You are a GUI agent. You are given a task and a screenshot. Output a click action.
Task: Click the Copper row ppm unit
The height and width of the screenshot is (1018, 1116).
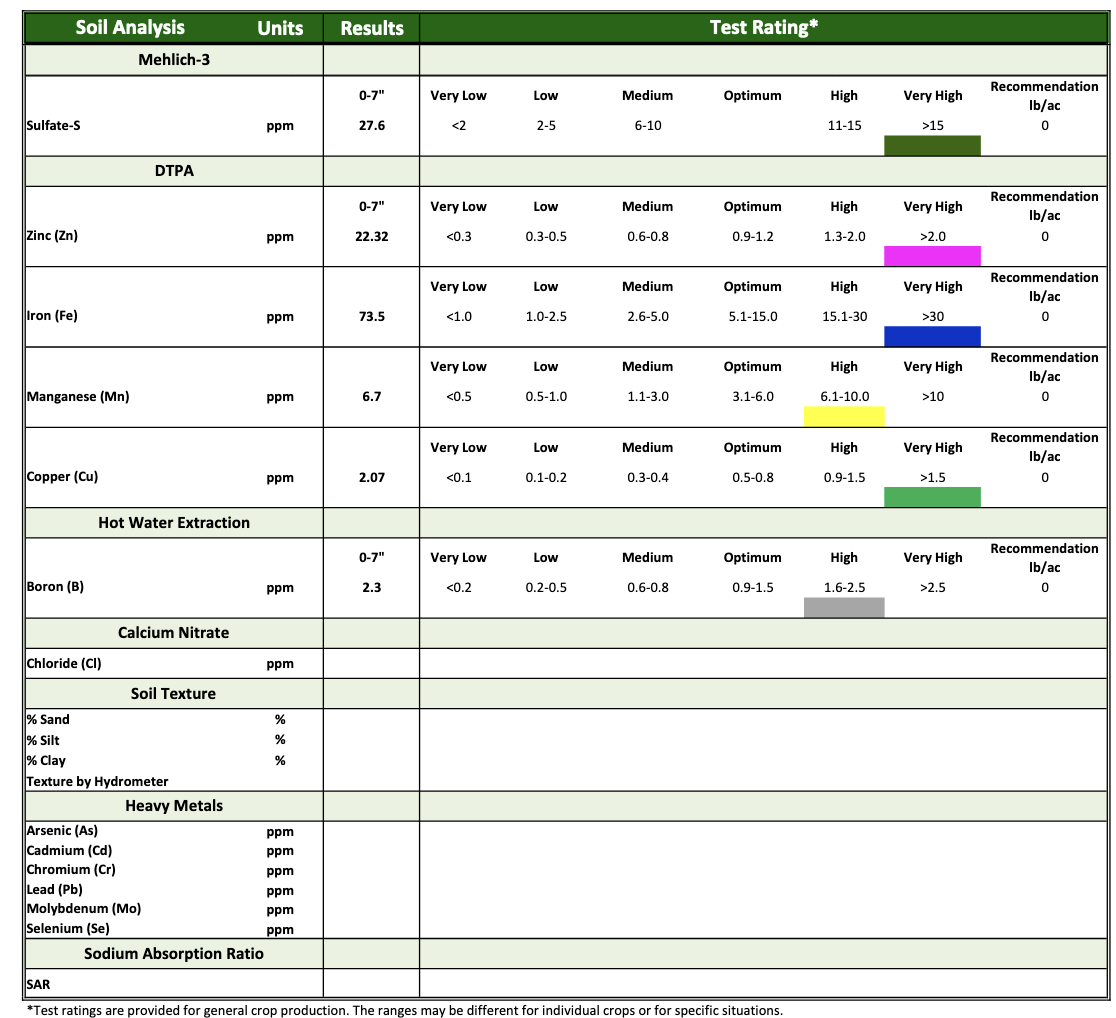pos(280,478)
